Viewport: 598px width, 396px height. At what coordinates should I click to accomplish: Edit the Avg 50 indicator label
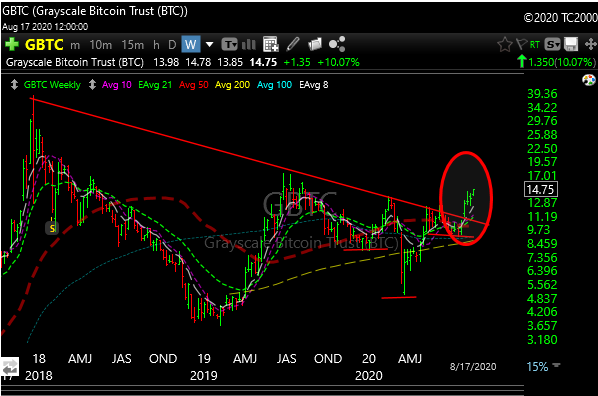[x=194, y=85]
